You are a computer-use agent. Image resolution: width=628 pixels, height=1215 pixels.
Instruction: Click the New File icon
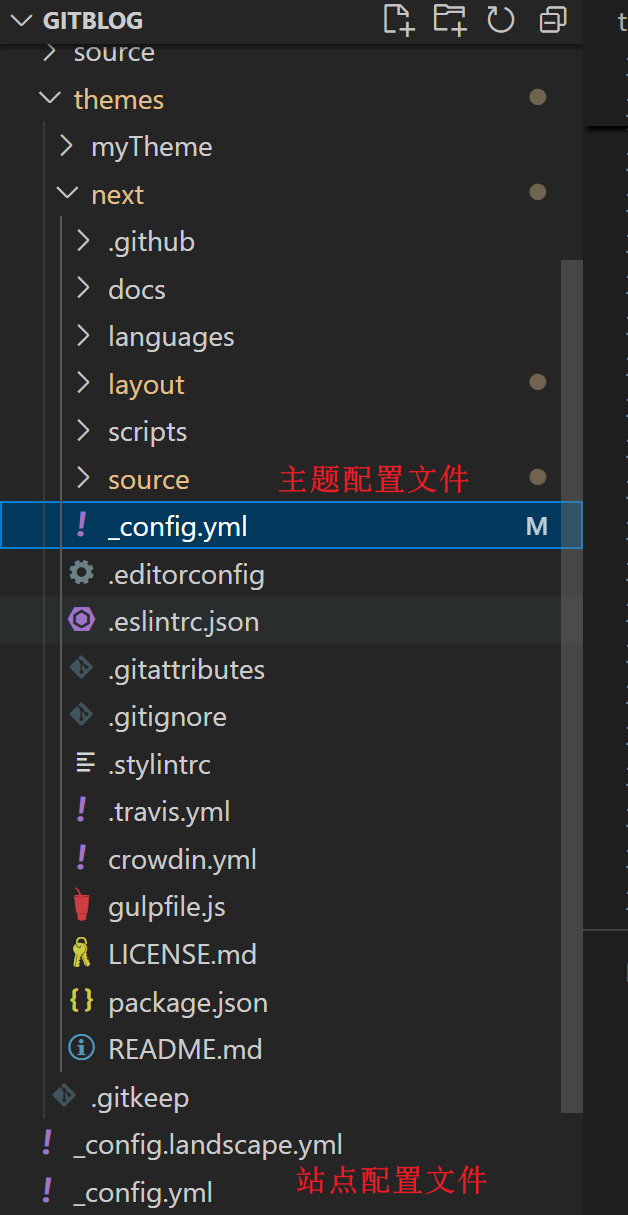398,20
